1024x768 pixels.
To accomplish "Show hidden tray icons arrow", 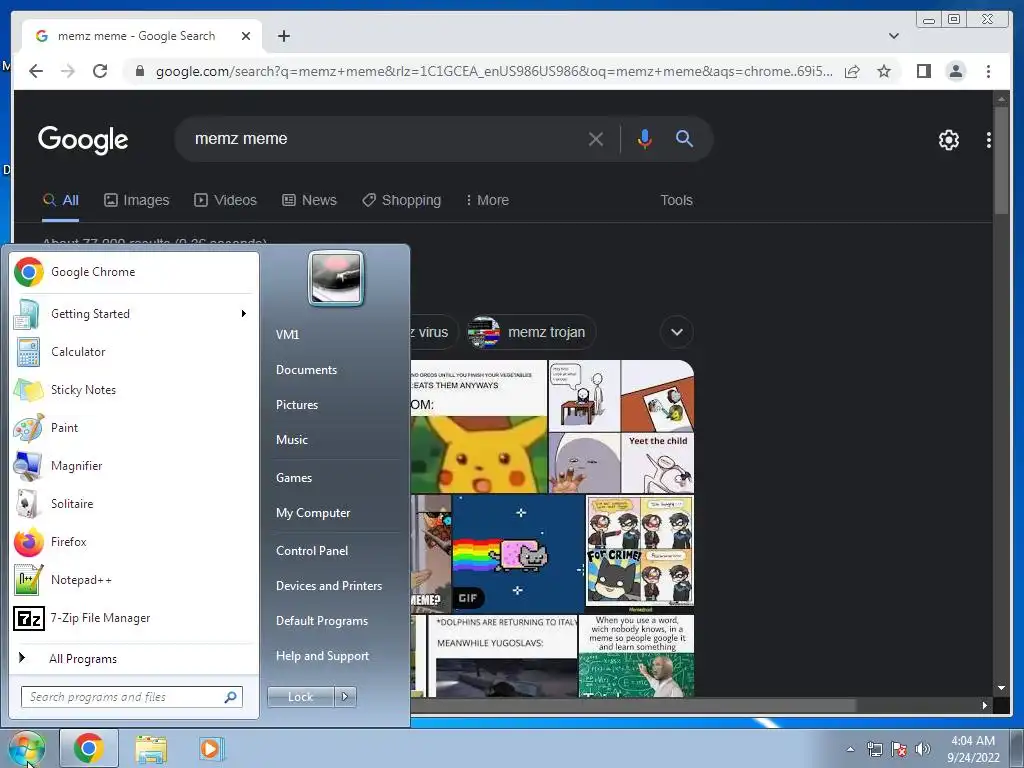I will tap(850, 749).
